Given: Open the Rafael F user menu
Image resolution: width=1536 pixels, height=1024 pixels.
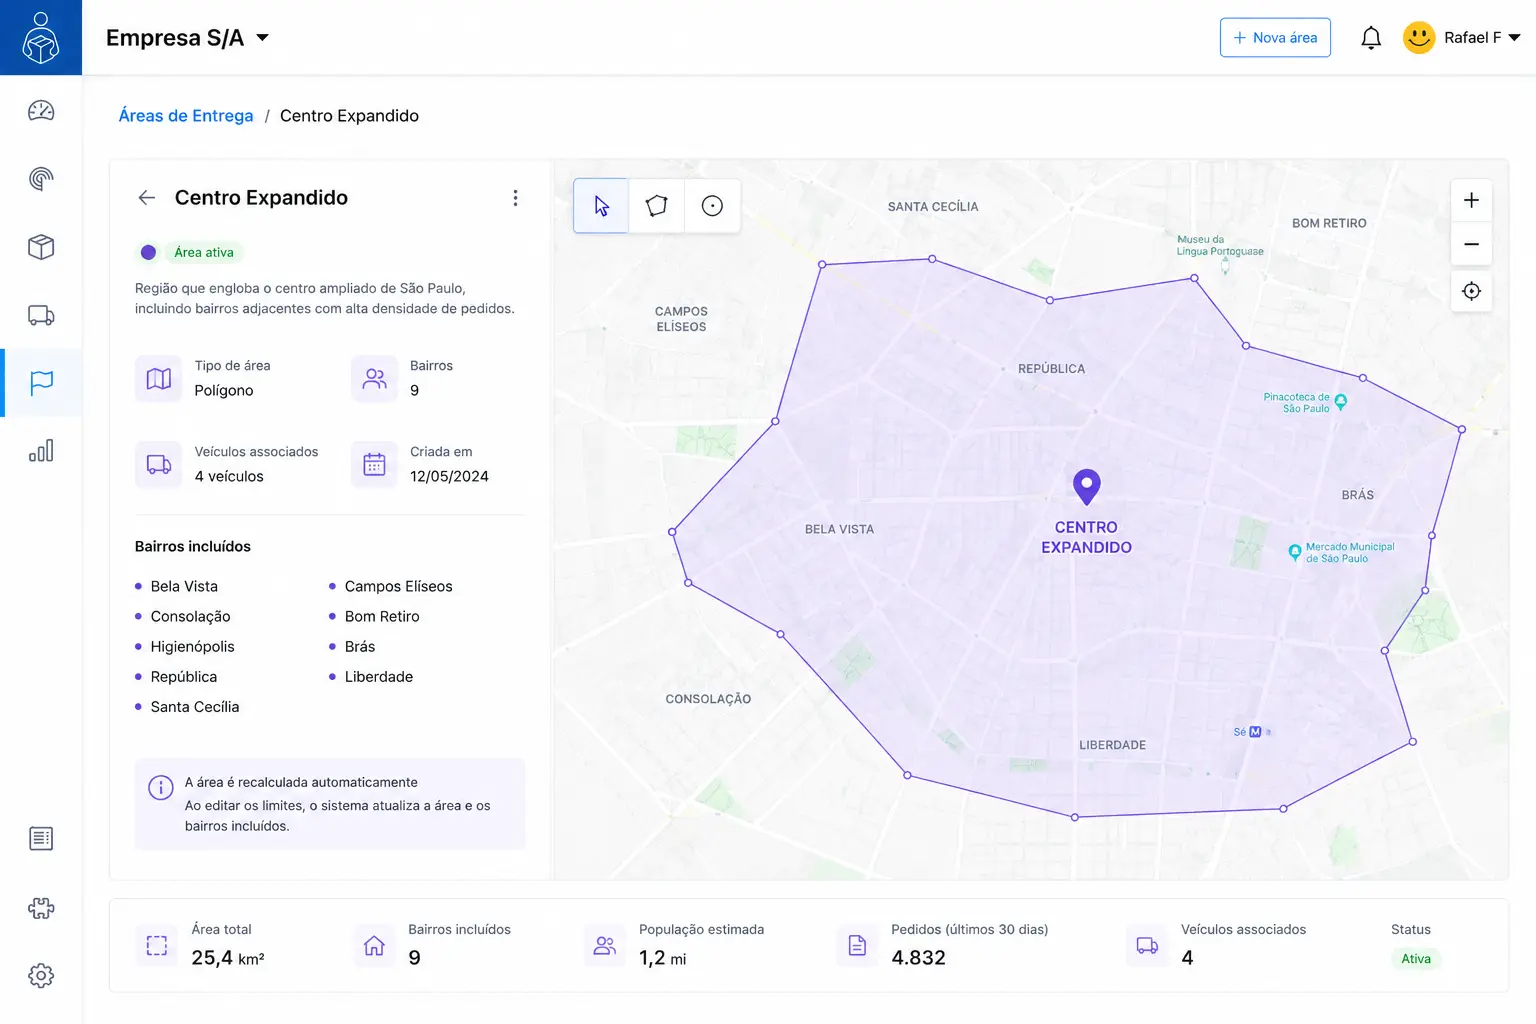Looking at the screenshot, I should [1462, 38].
